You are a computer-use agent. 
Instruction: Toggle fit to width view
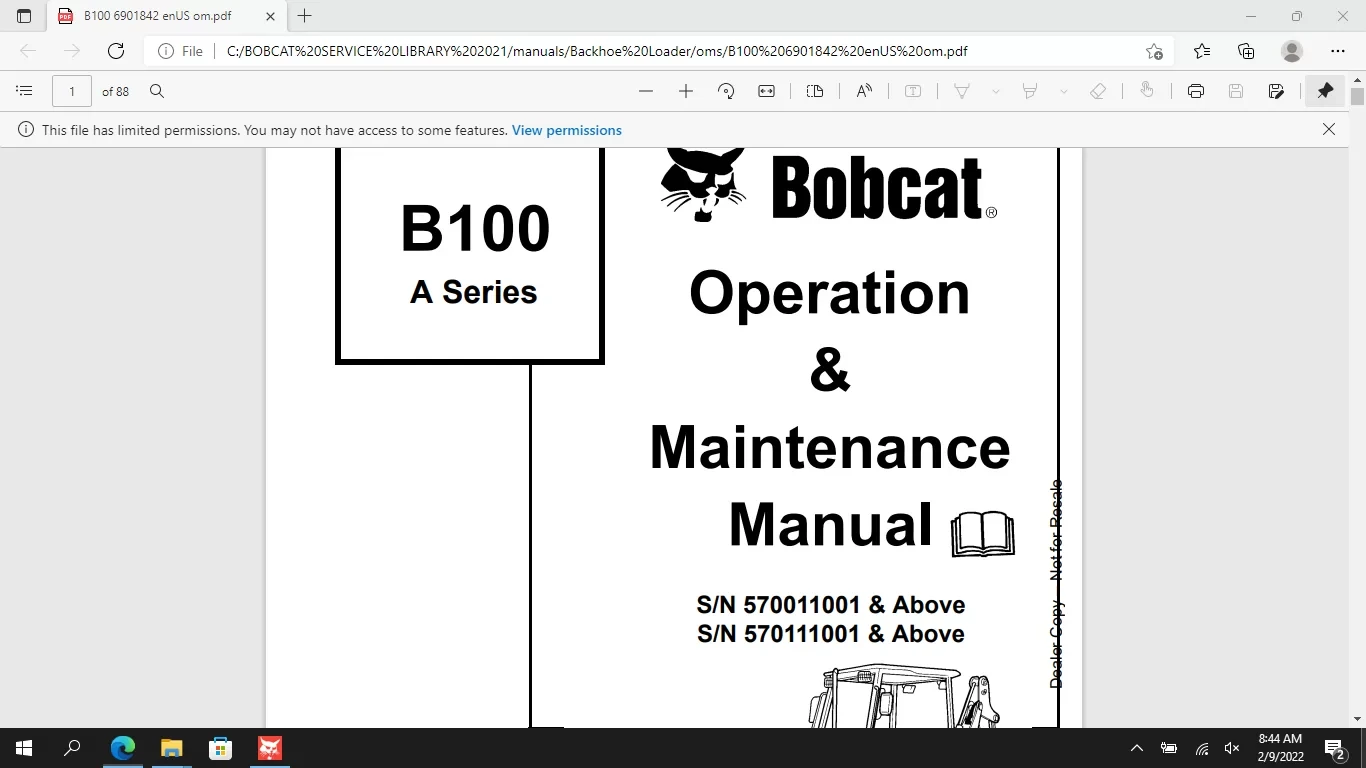click(x=767, y=91)
